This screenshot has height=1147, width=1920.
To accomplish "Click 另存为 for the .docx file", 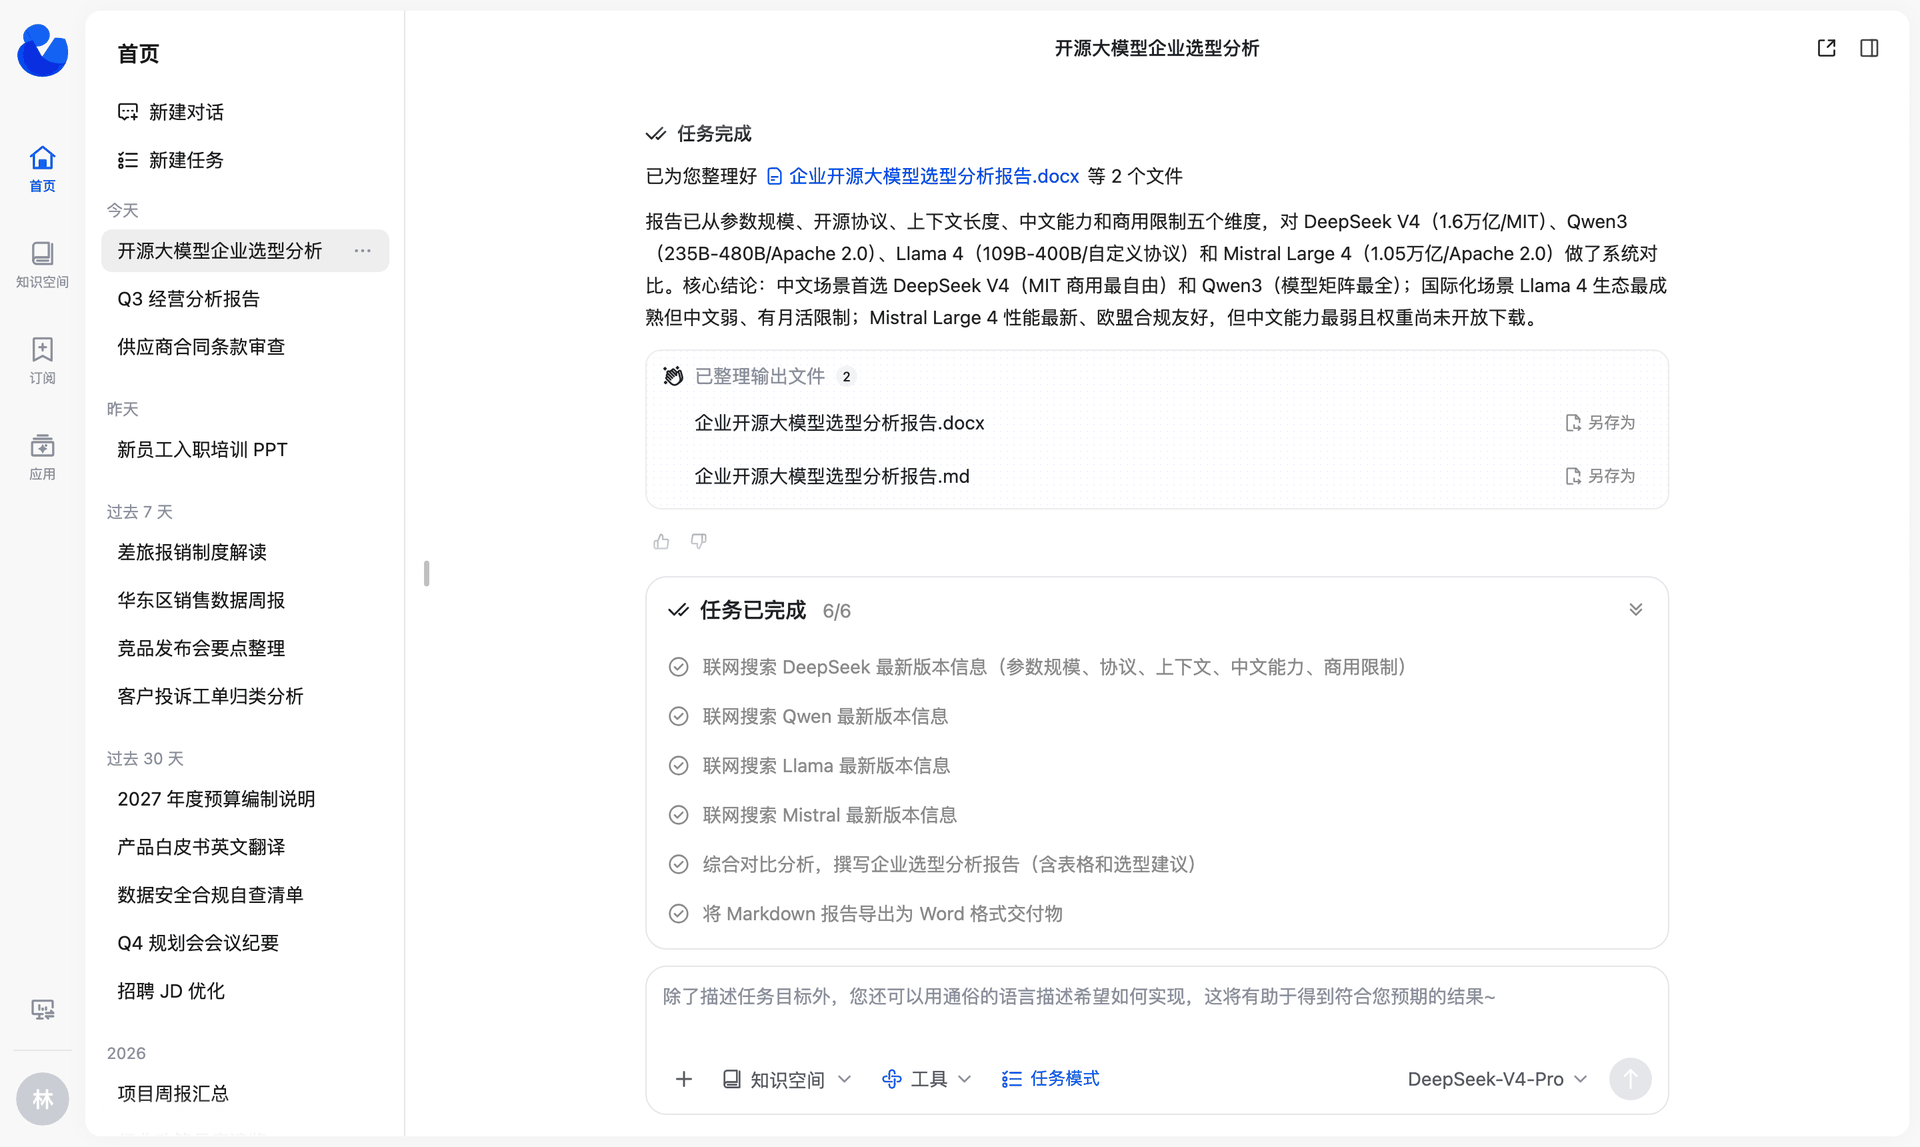I will pos(1600,423).
